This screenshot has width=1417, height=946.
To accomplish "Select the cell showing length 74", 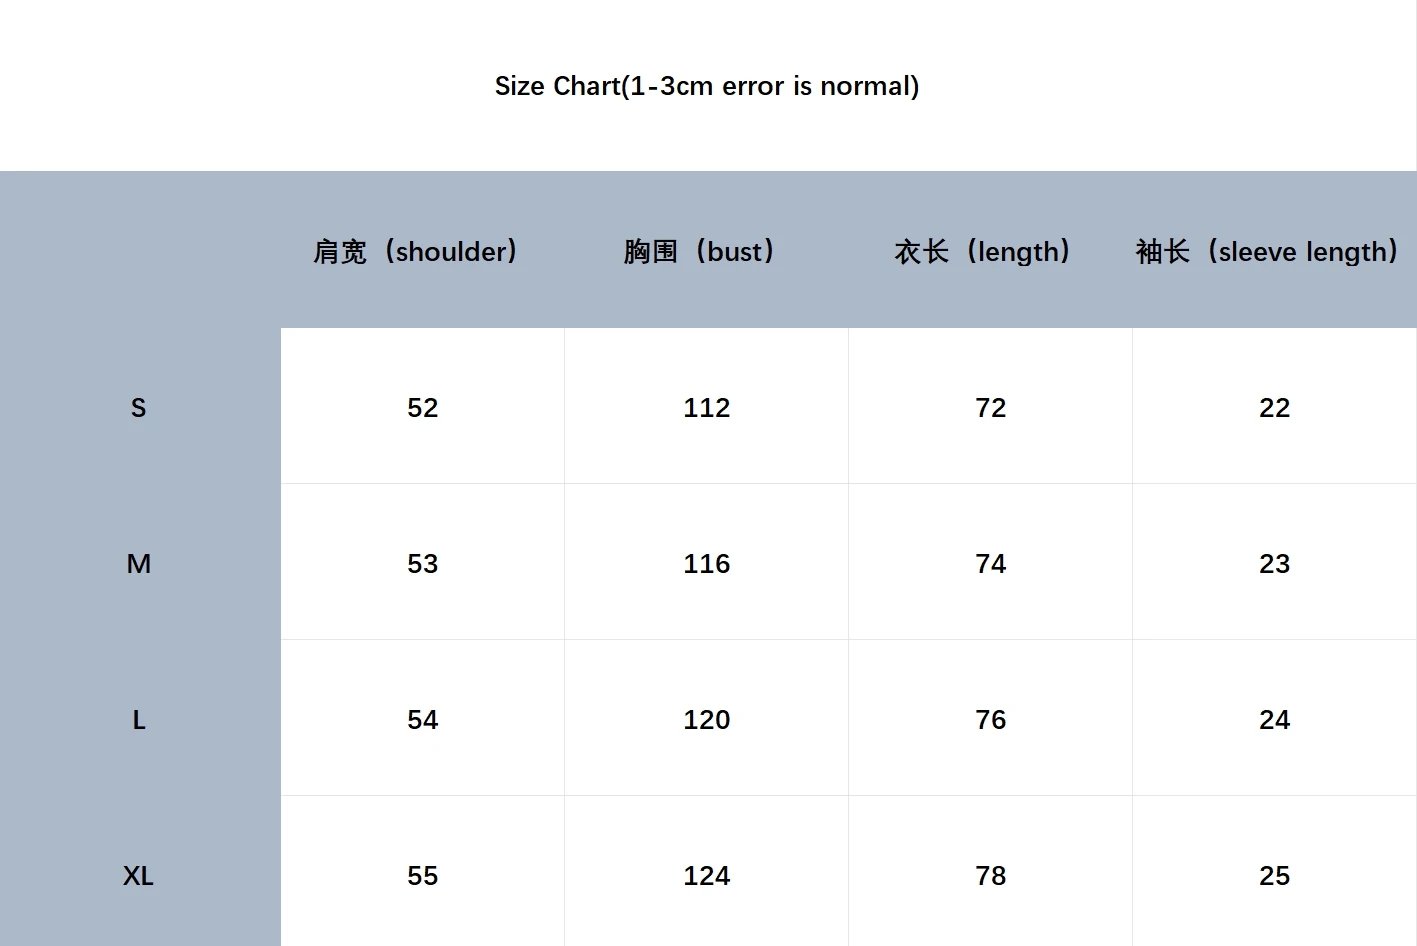I will (990, 562).
